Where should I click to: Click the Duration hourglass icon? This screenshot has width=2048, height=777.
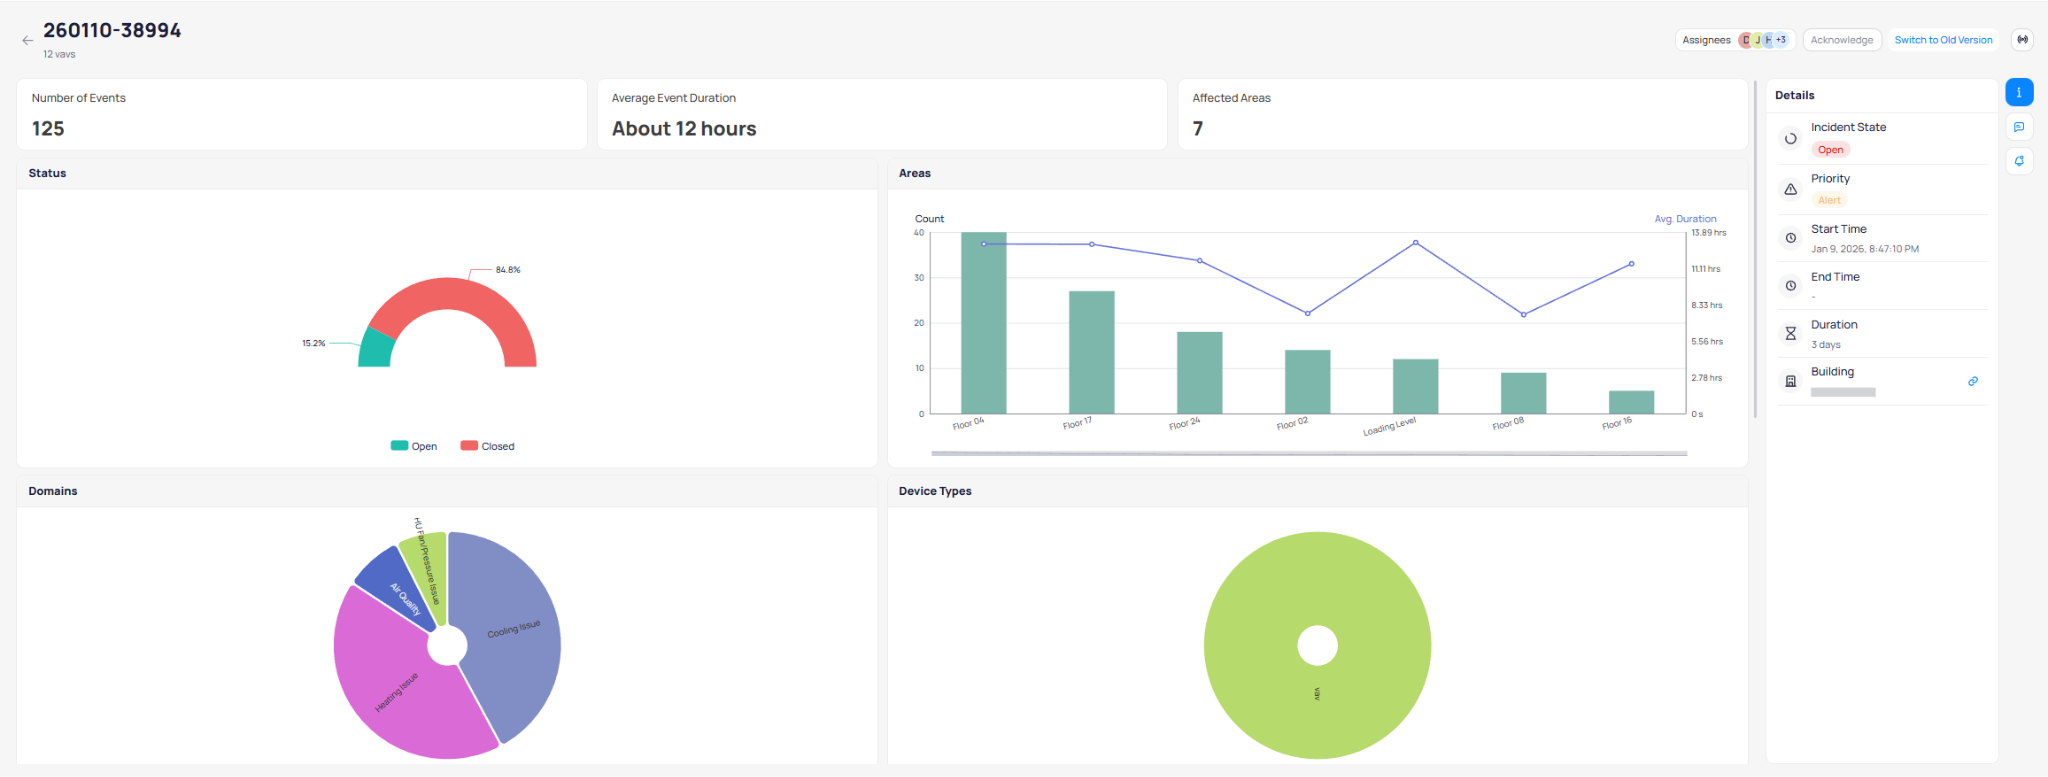click(1790, 334)
